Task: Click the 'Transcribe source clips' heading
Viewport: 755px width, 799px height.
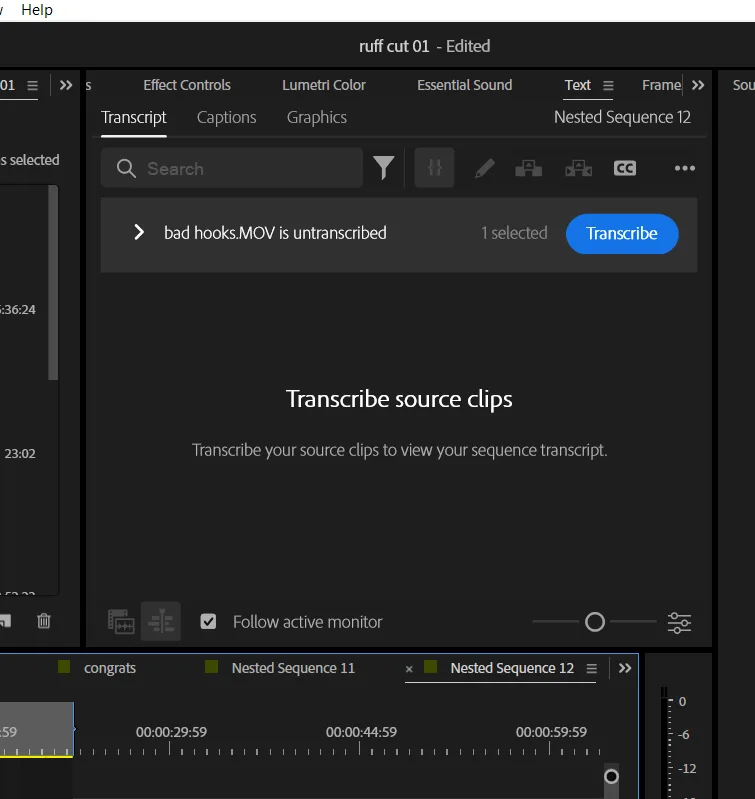Action: click(x=399, y=399)
